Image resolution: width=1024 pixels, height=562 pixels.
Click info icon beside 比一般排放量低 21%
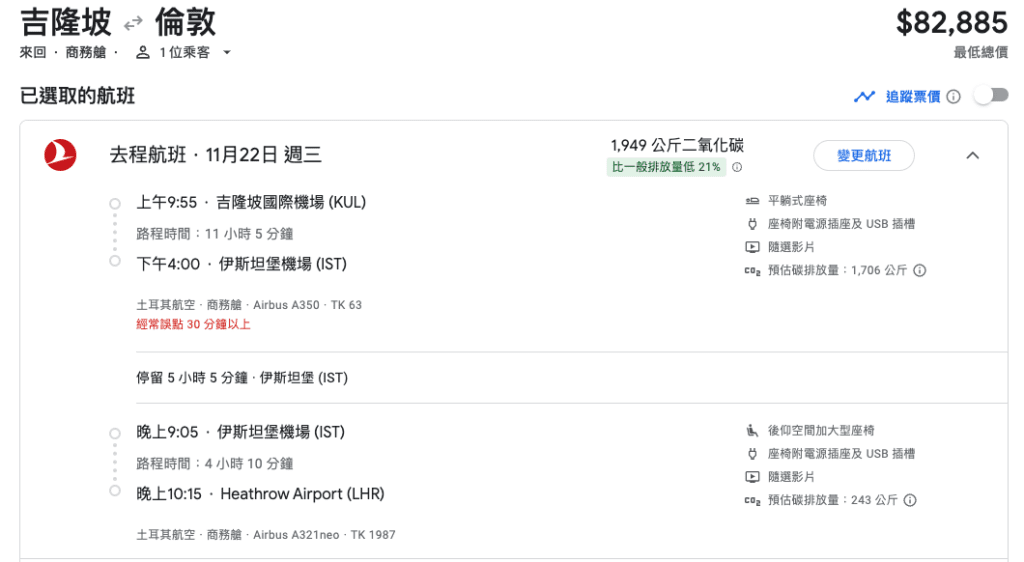[737, 167]
